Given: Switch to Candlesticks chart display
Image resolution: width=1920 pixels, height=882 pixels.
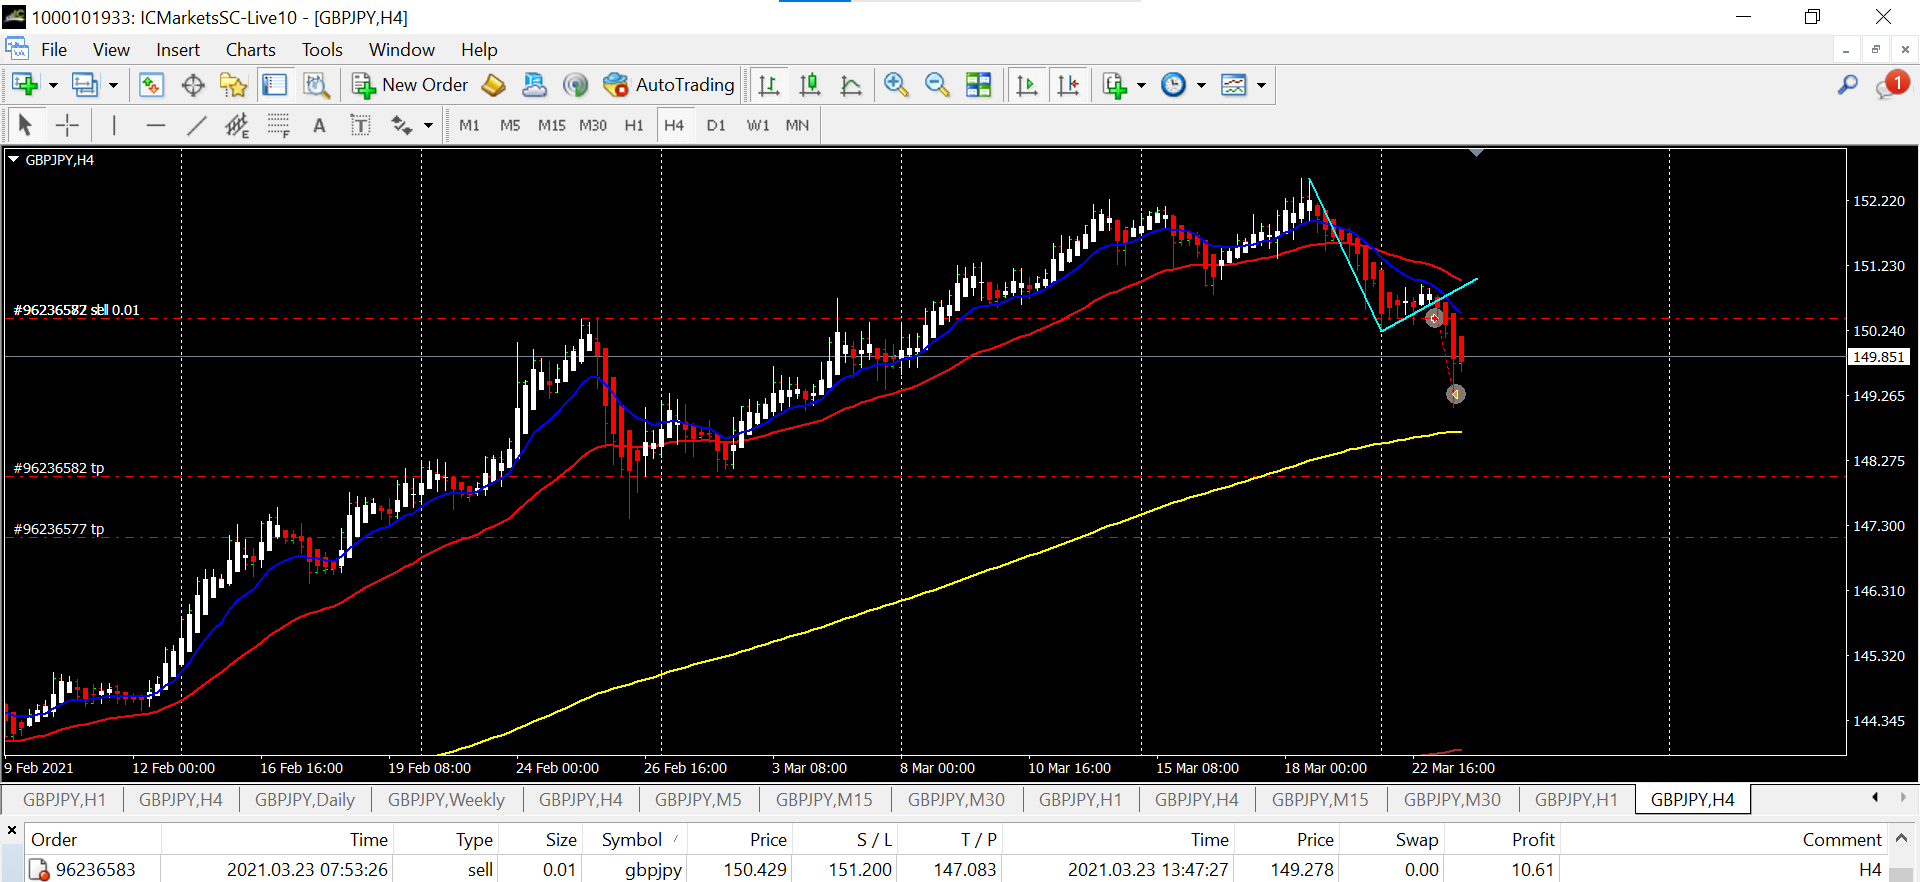Looking at the screenshot, I should 810,85.
